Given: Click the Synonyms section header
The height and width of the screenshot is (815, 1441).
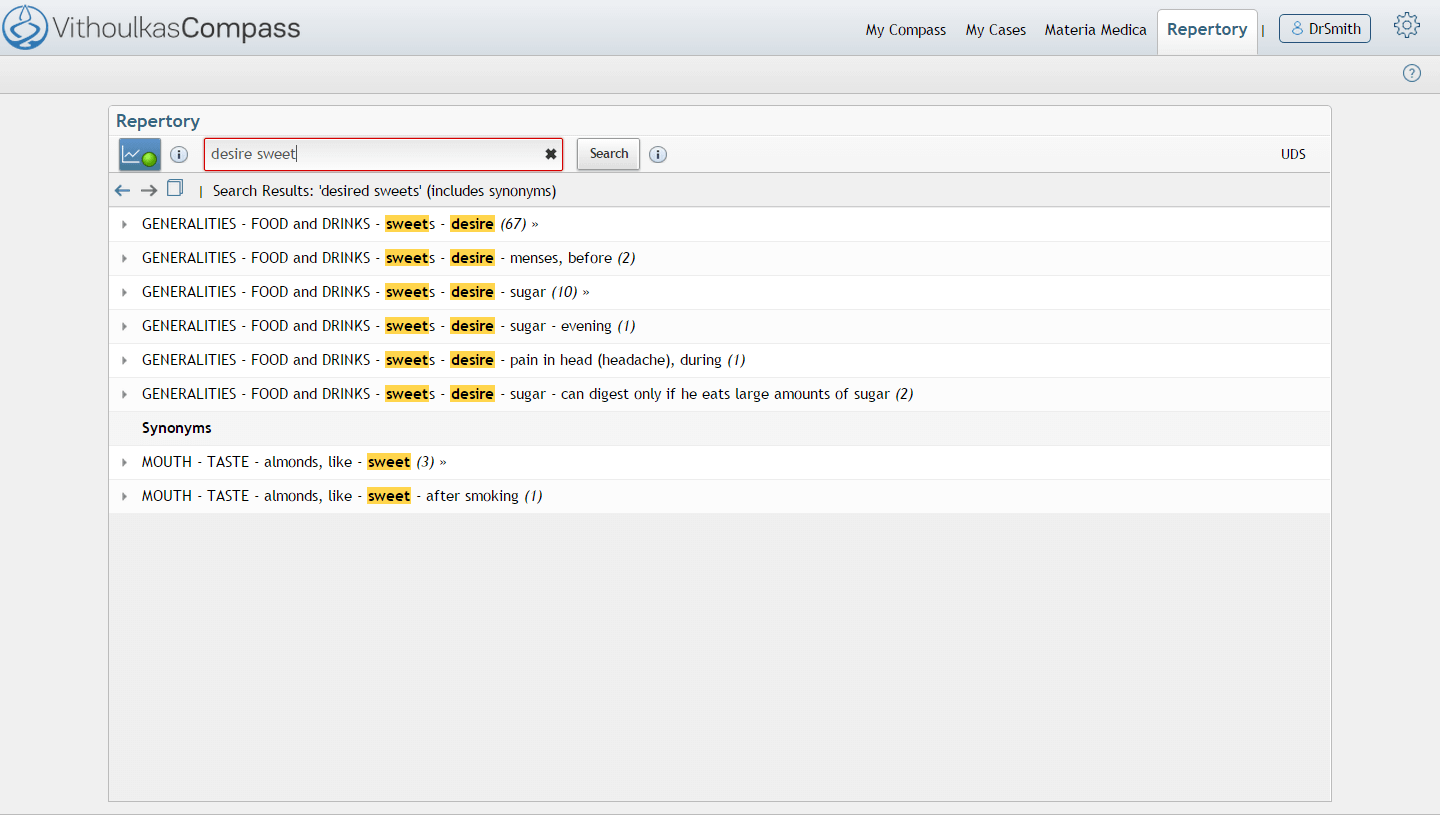Looking at the screenshot, I should 177,428.
